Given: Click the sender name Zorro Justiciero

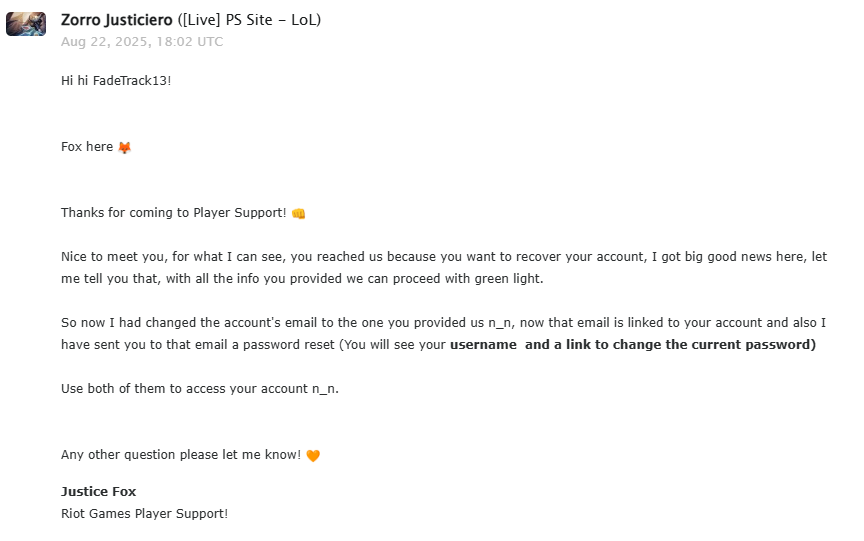Looking at the screenshot, I should coord(117,20).
